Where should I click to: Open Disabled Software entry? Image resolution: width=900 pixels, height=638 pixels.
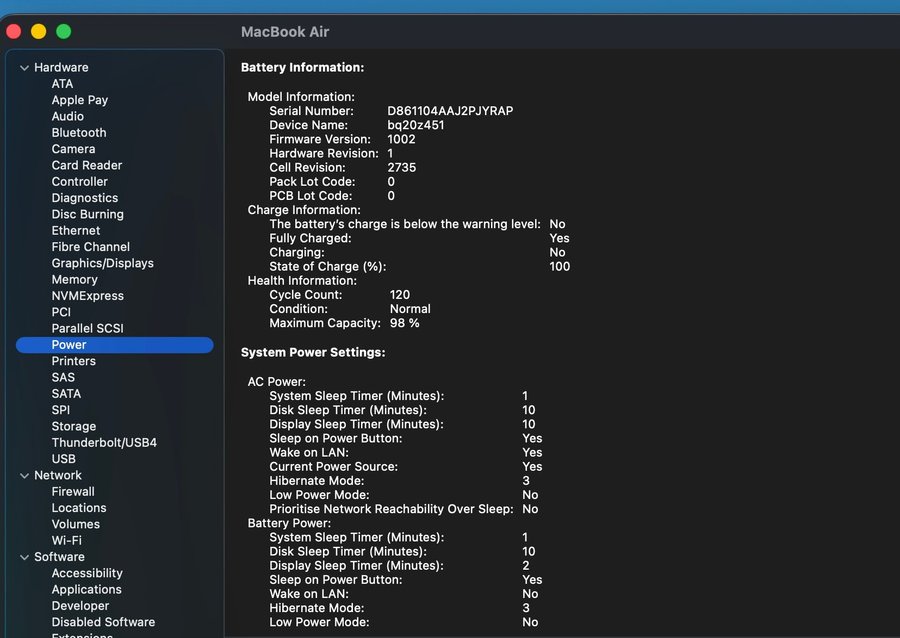click(103, 622)
